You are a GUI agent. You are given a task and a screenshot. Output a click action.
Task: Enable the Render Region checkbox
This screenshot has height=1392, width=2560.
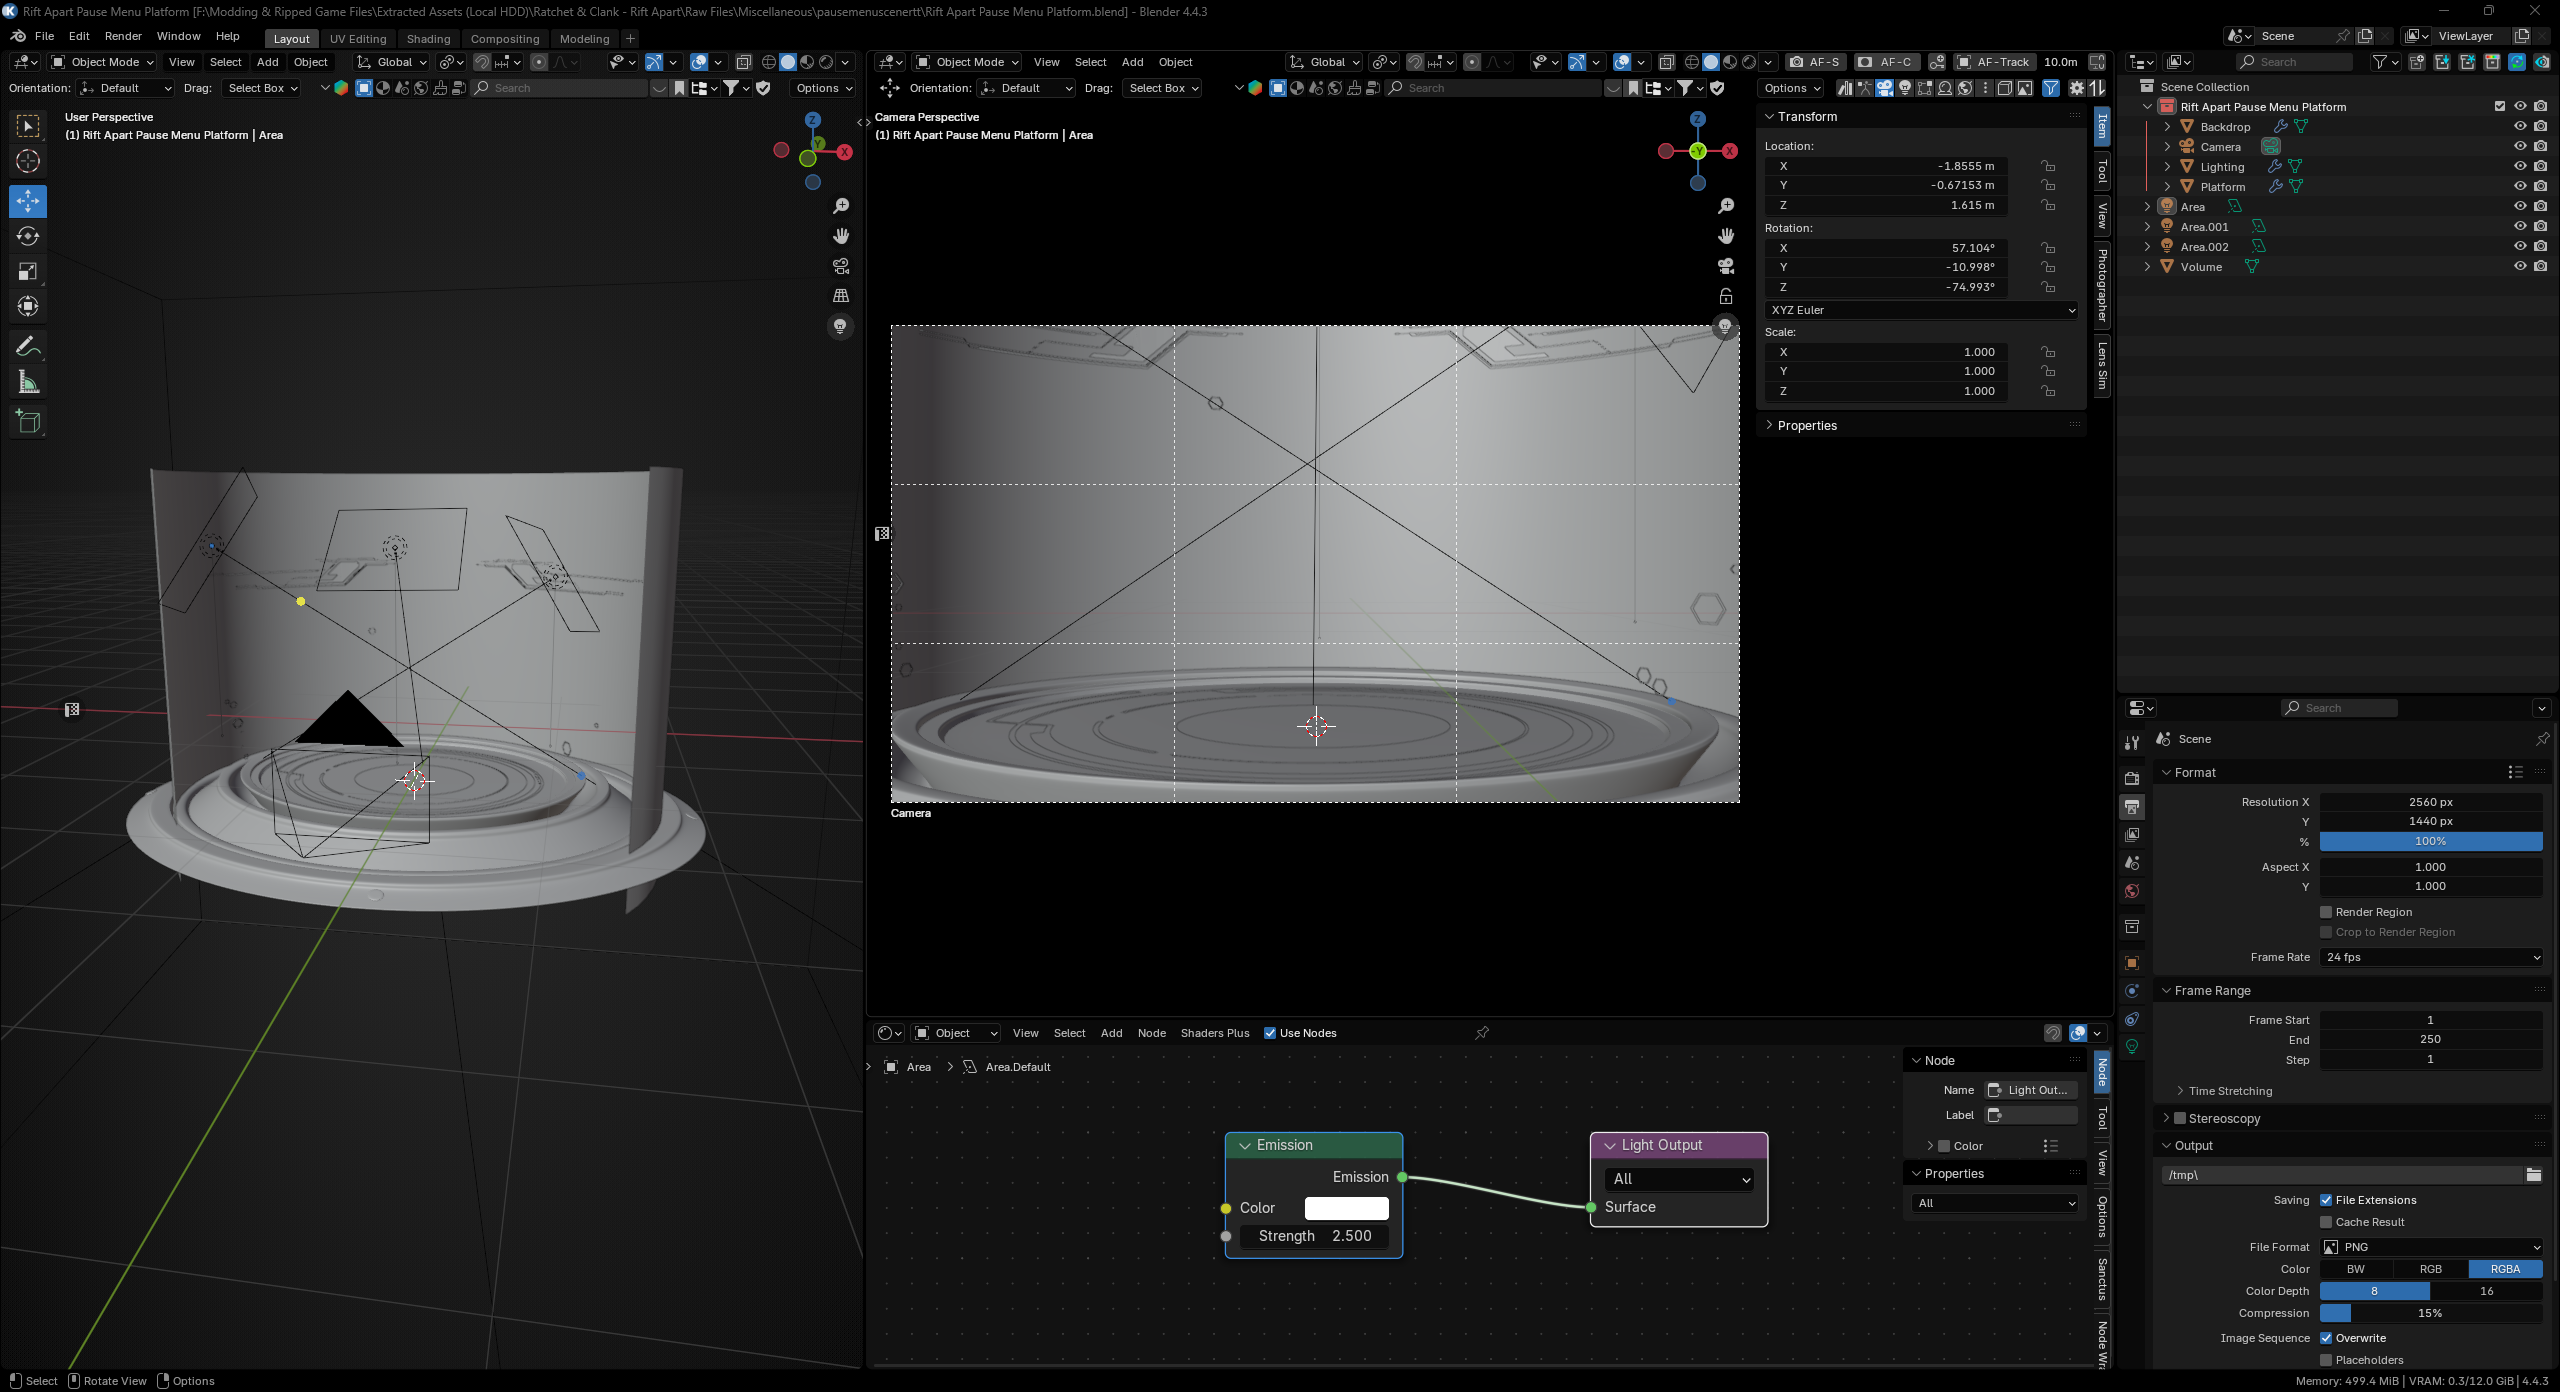pos(2326,912)
